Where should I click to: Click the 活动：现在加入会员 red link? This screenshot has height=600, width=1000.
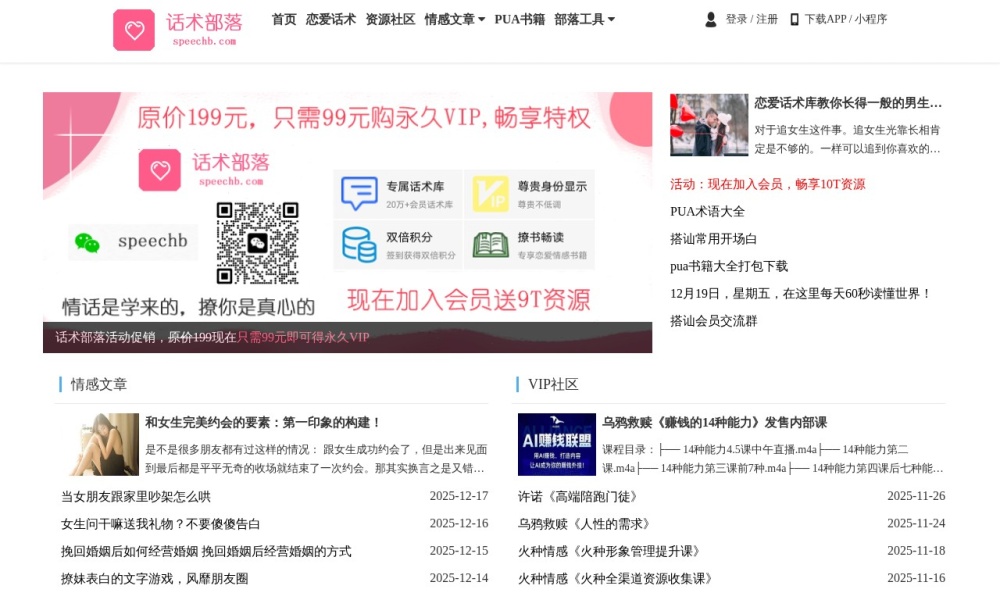pyautogui.click(x=768, y=184)
